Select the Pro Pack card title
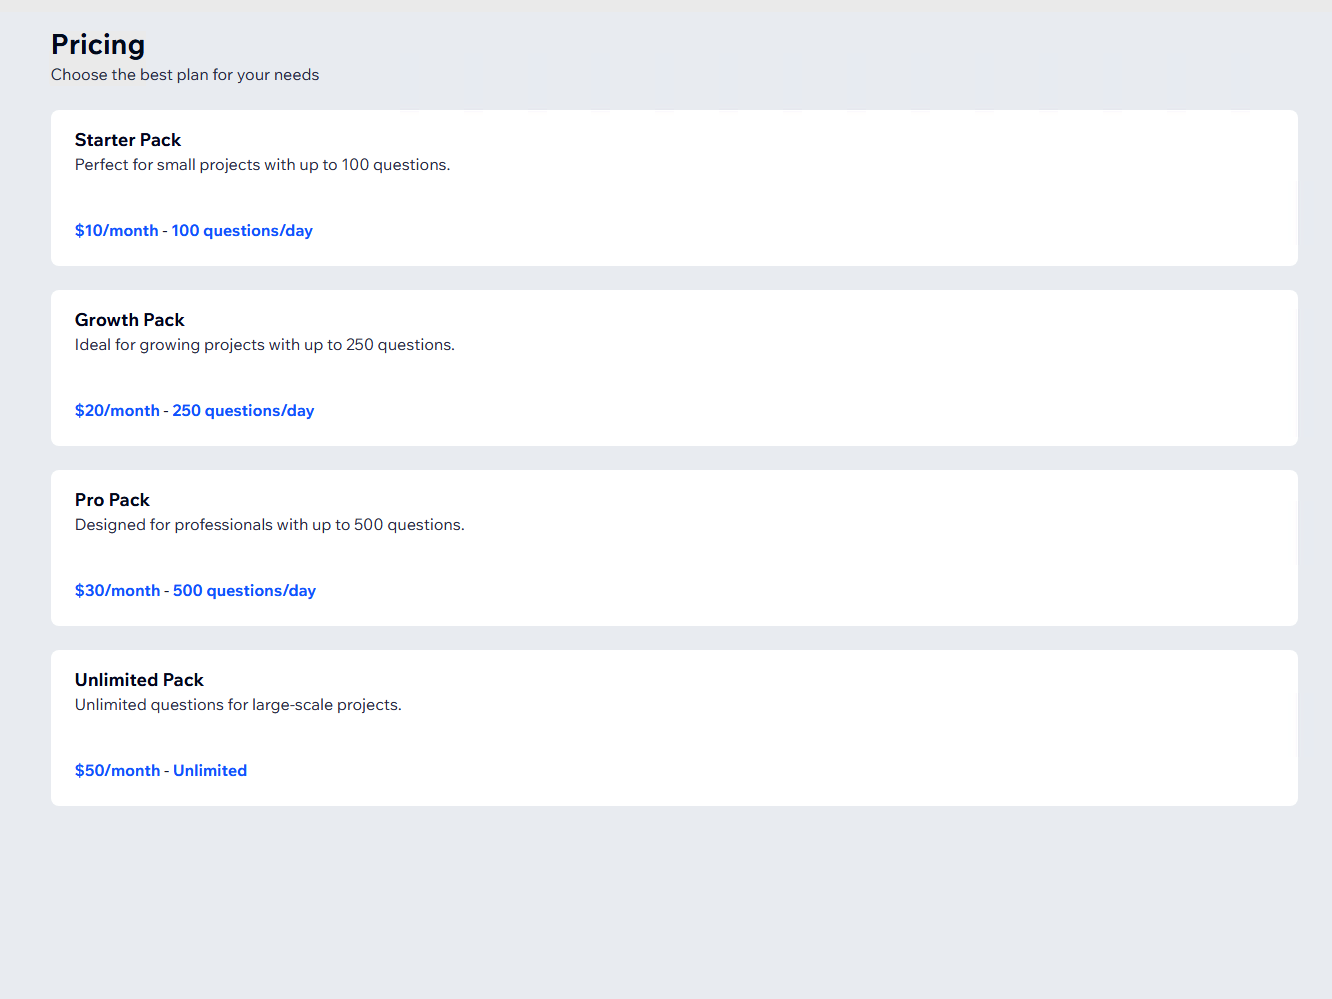Screen dimensions: 1332x999 pyautogui.click(x=112, y=500)
